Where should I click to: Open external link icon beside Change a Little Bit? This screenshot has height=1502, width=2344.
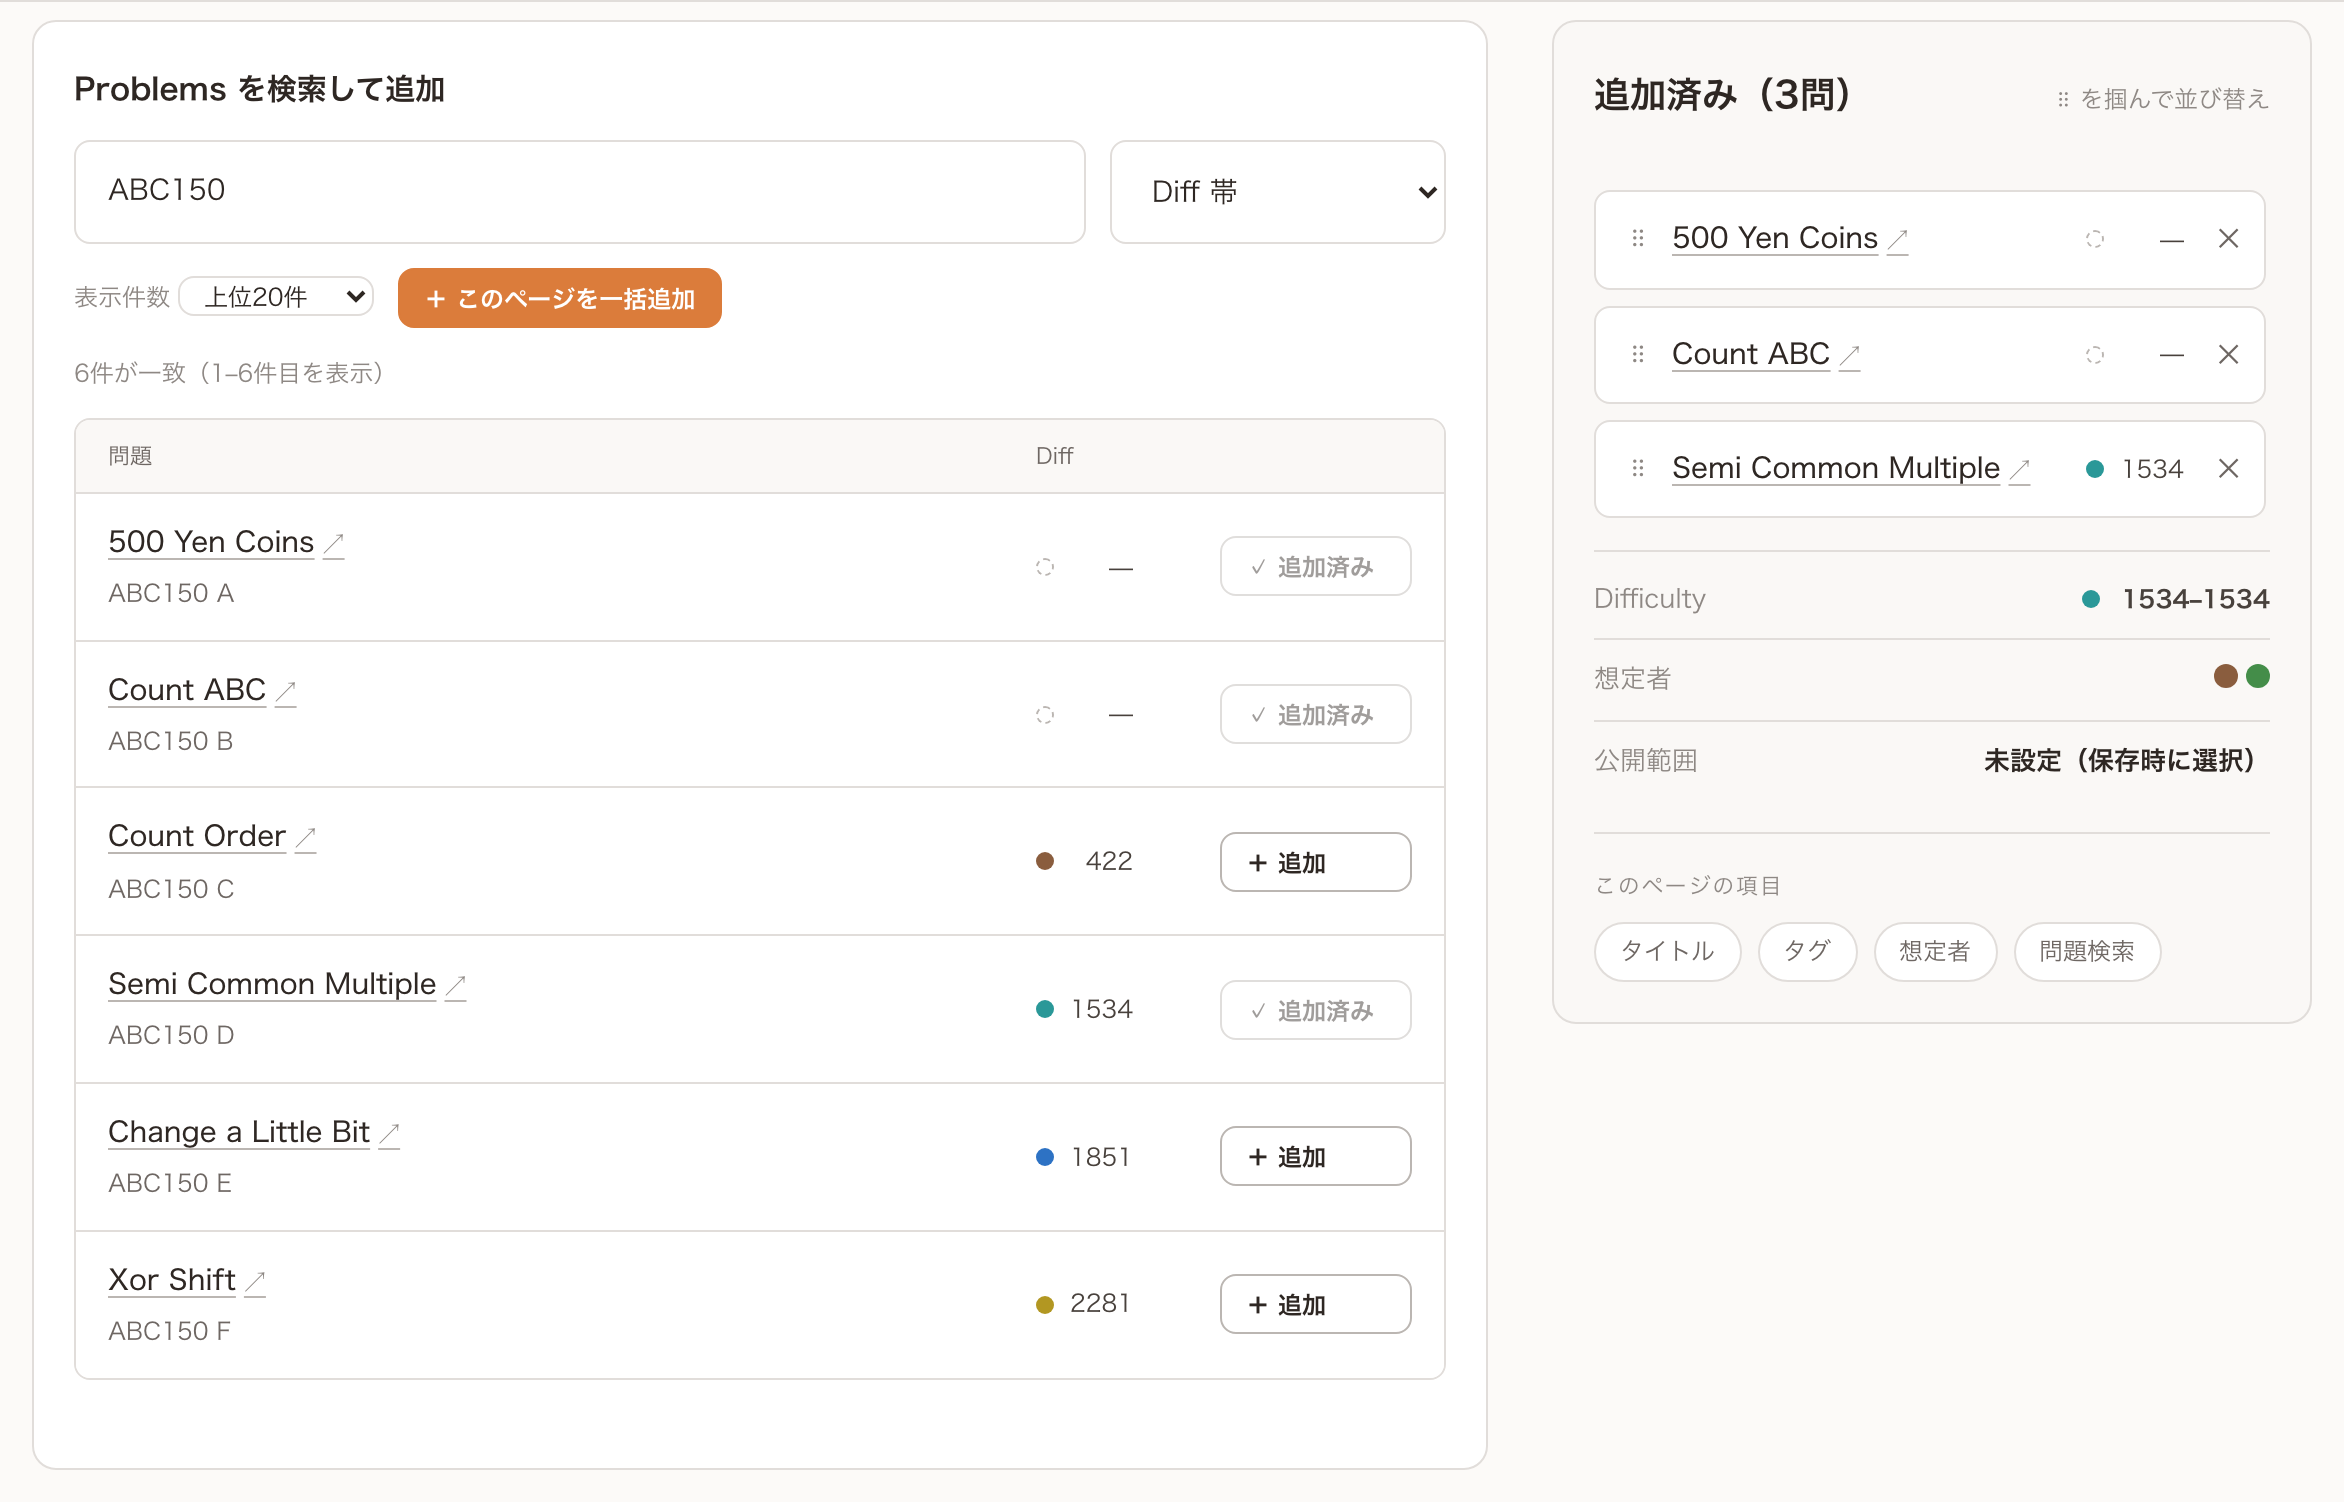(x=390, y=1133)
